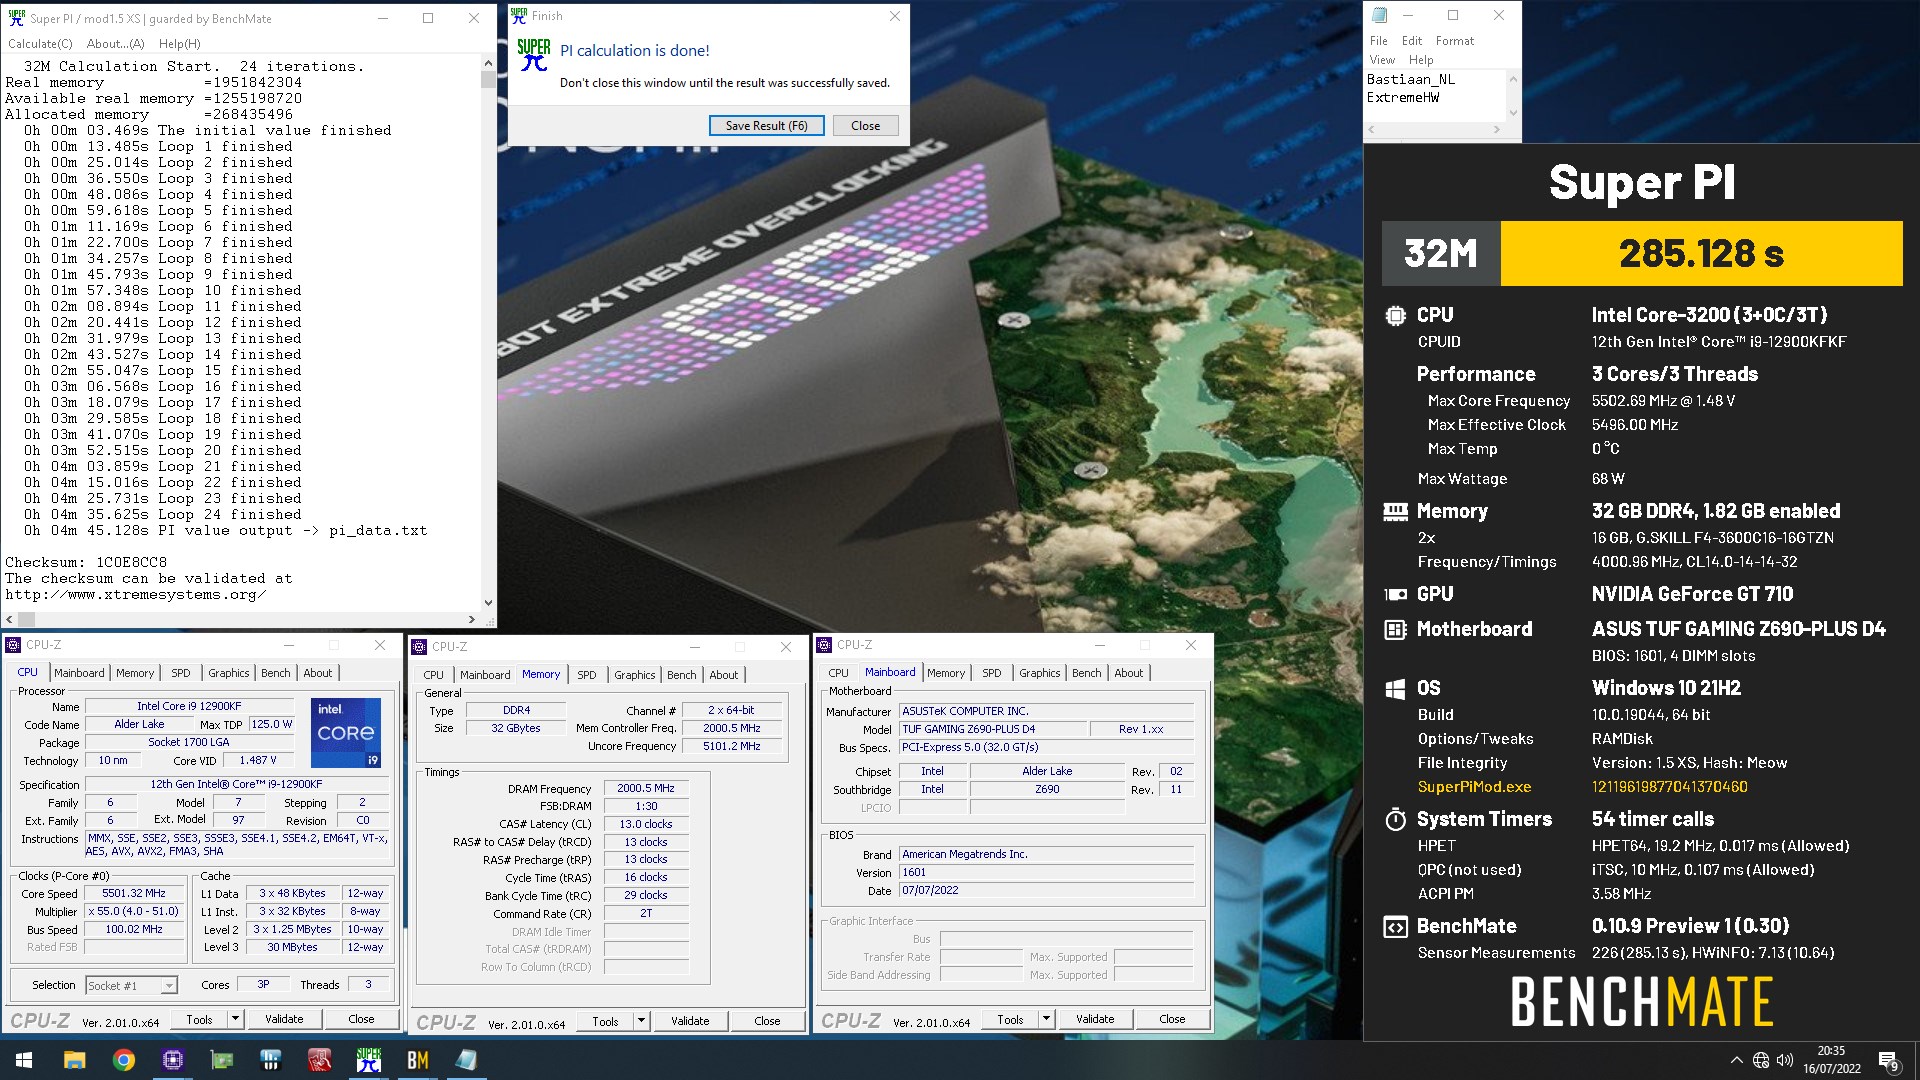Viewport: 1920px width, 1080px height.
Task: Switch to CPU-Z via taskbar icon
Action: (172, 1060)
